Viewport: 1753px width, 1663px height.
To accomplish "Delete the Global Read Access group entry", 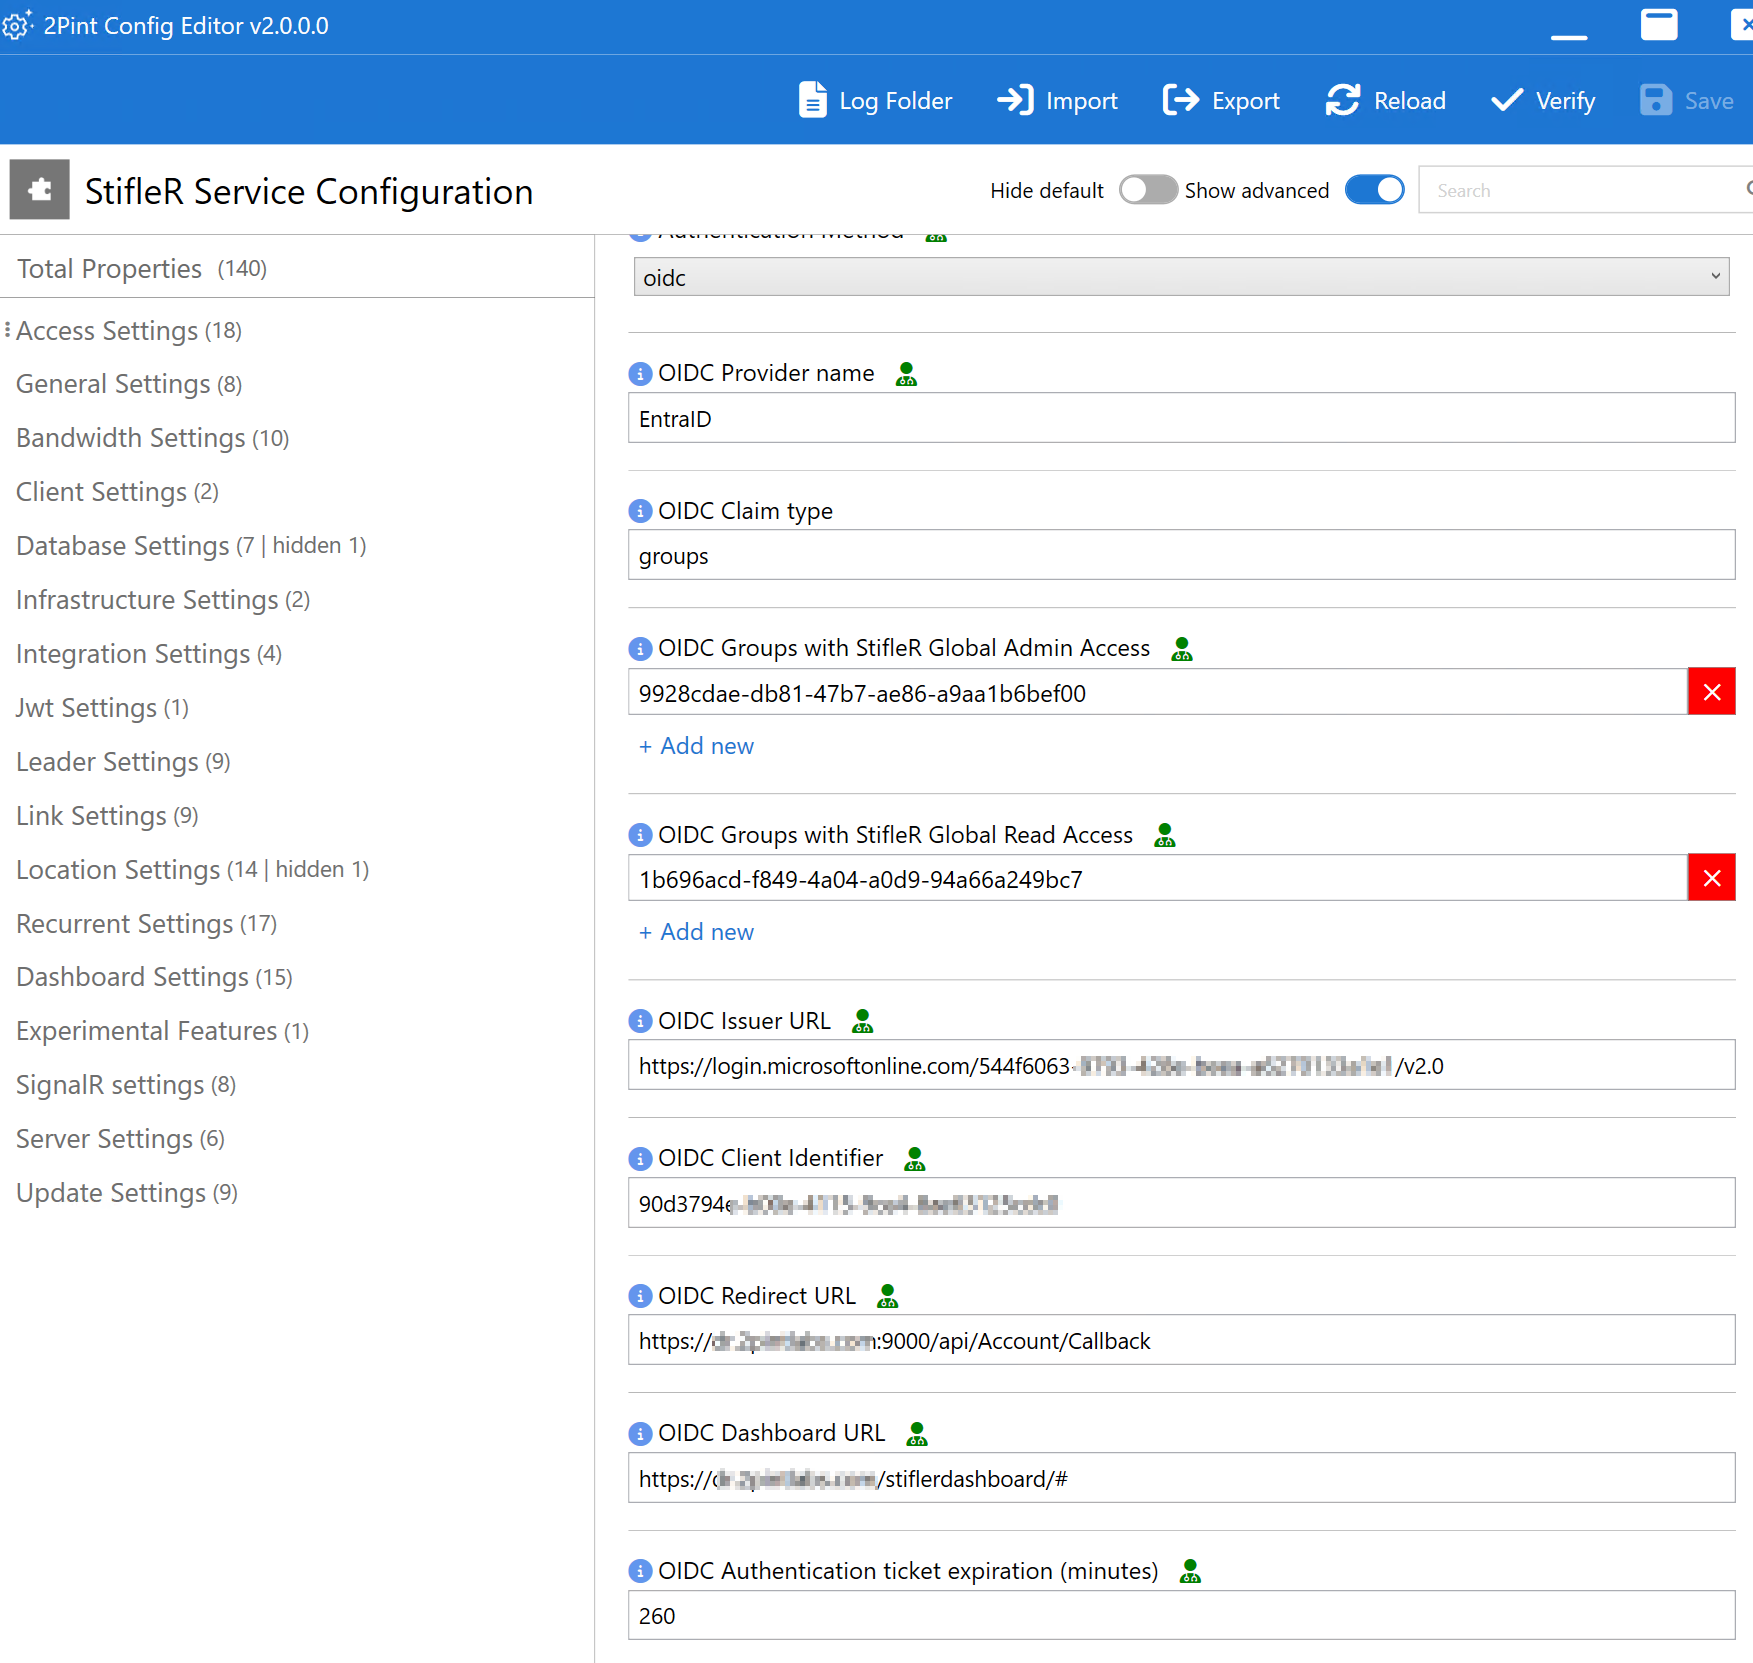I will pos(1712,878).
